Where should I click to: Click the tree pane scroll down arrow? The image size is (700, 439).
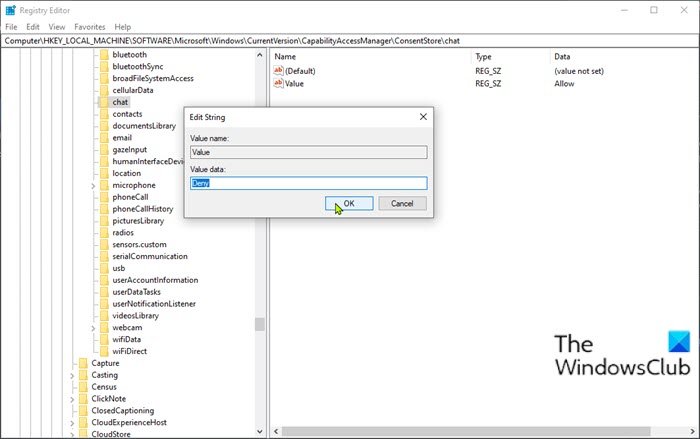[260, 431]
